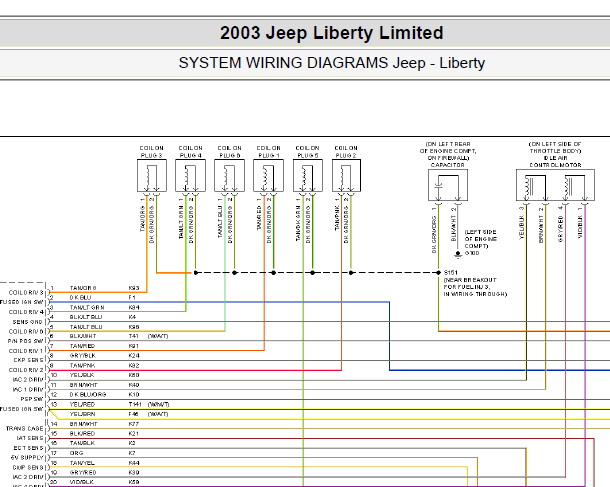The width and height of the screenshot is (610, 487).
Task: Click the 'COIL DRIV 4' connector label
Action: 26,312
